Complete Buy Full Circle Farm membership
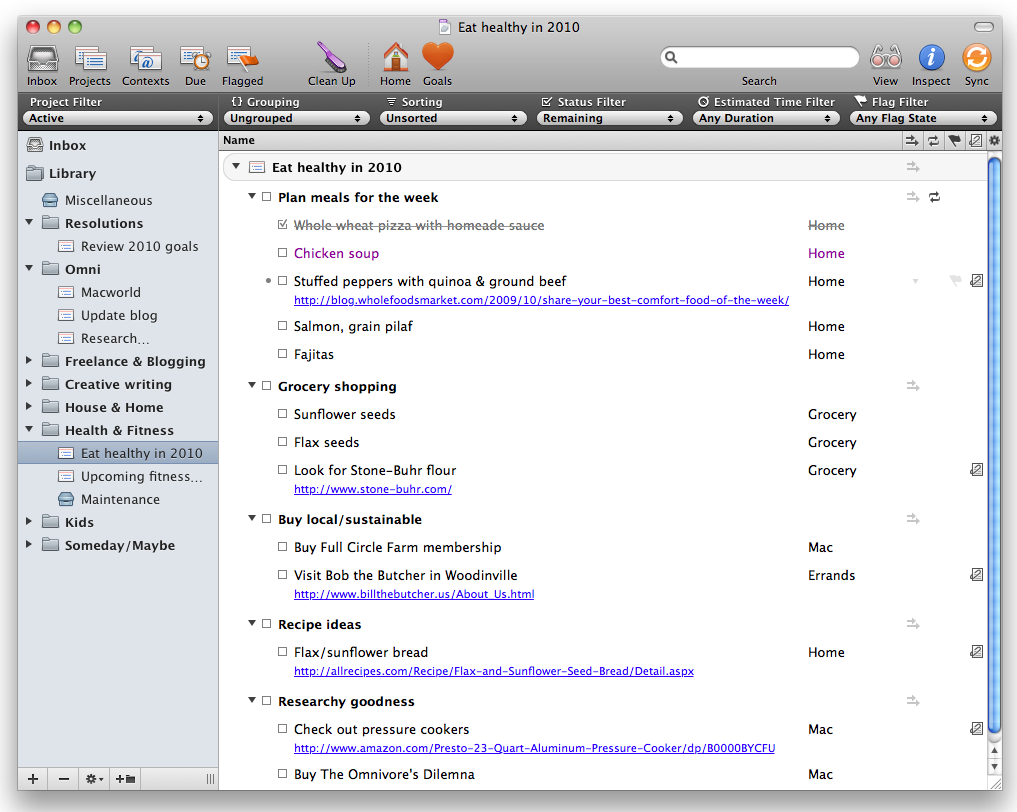 pos(282,547)
